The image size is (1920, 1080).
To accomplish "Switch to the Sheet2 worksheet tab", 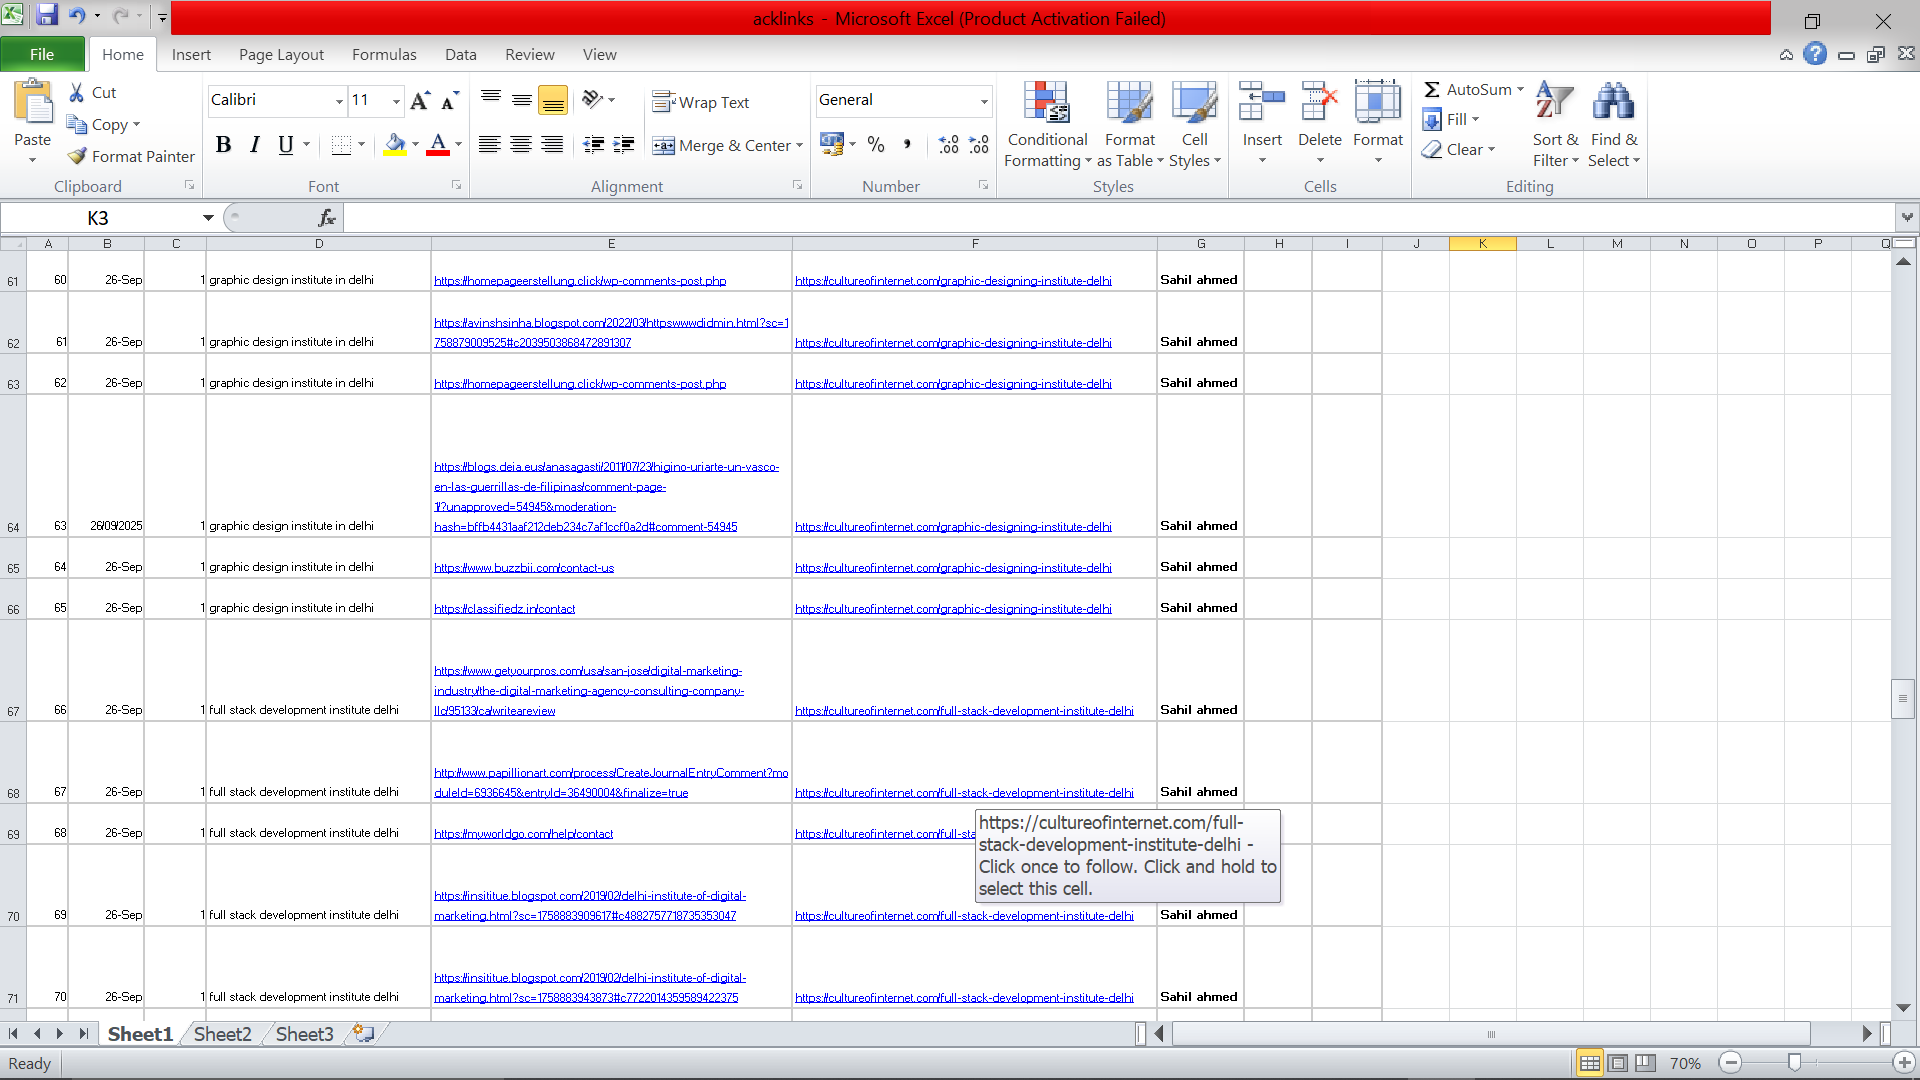I will [x=222, y=1034].
